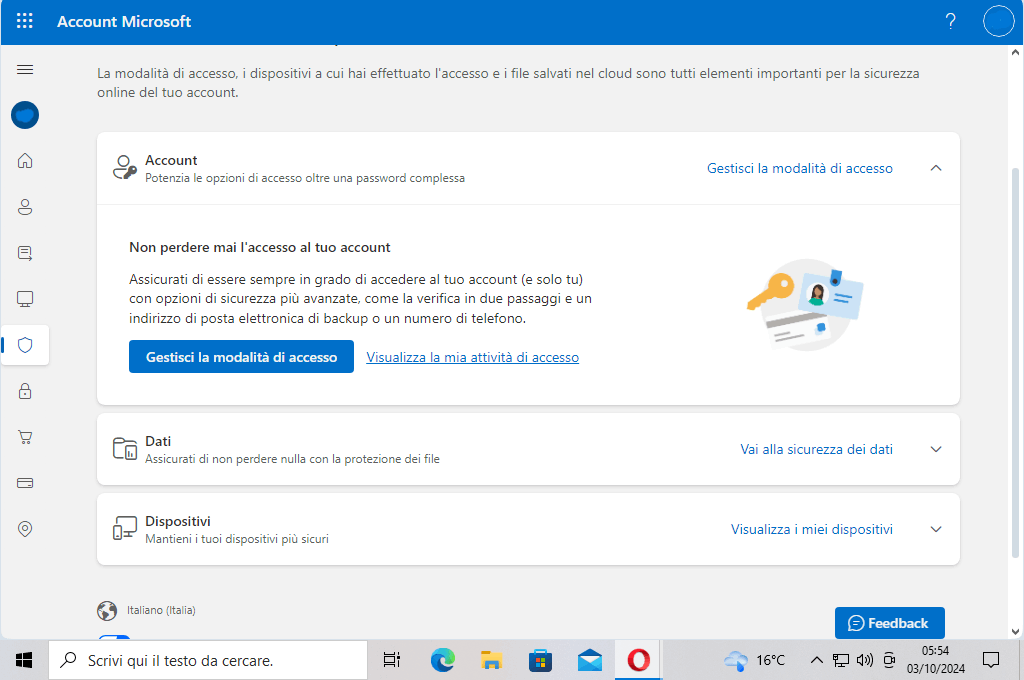The image size is (1024, 680).
Task: Click the Account Microsoft title
Action: (124, 22)
